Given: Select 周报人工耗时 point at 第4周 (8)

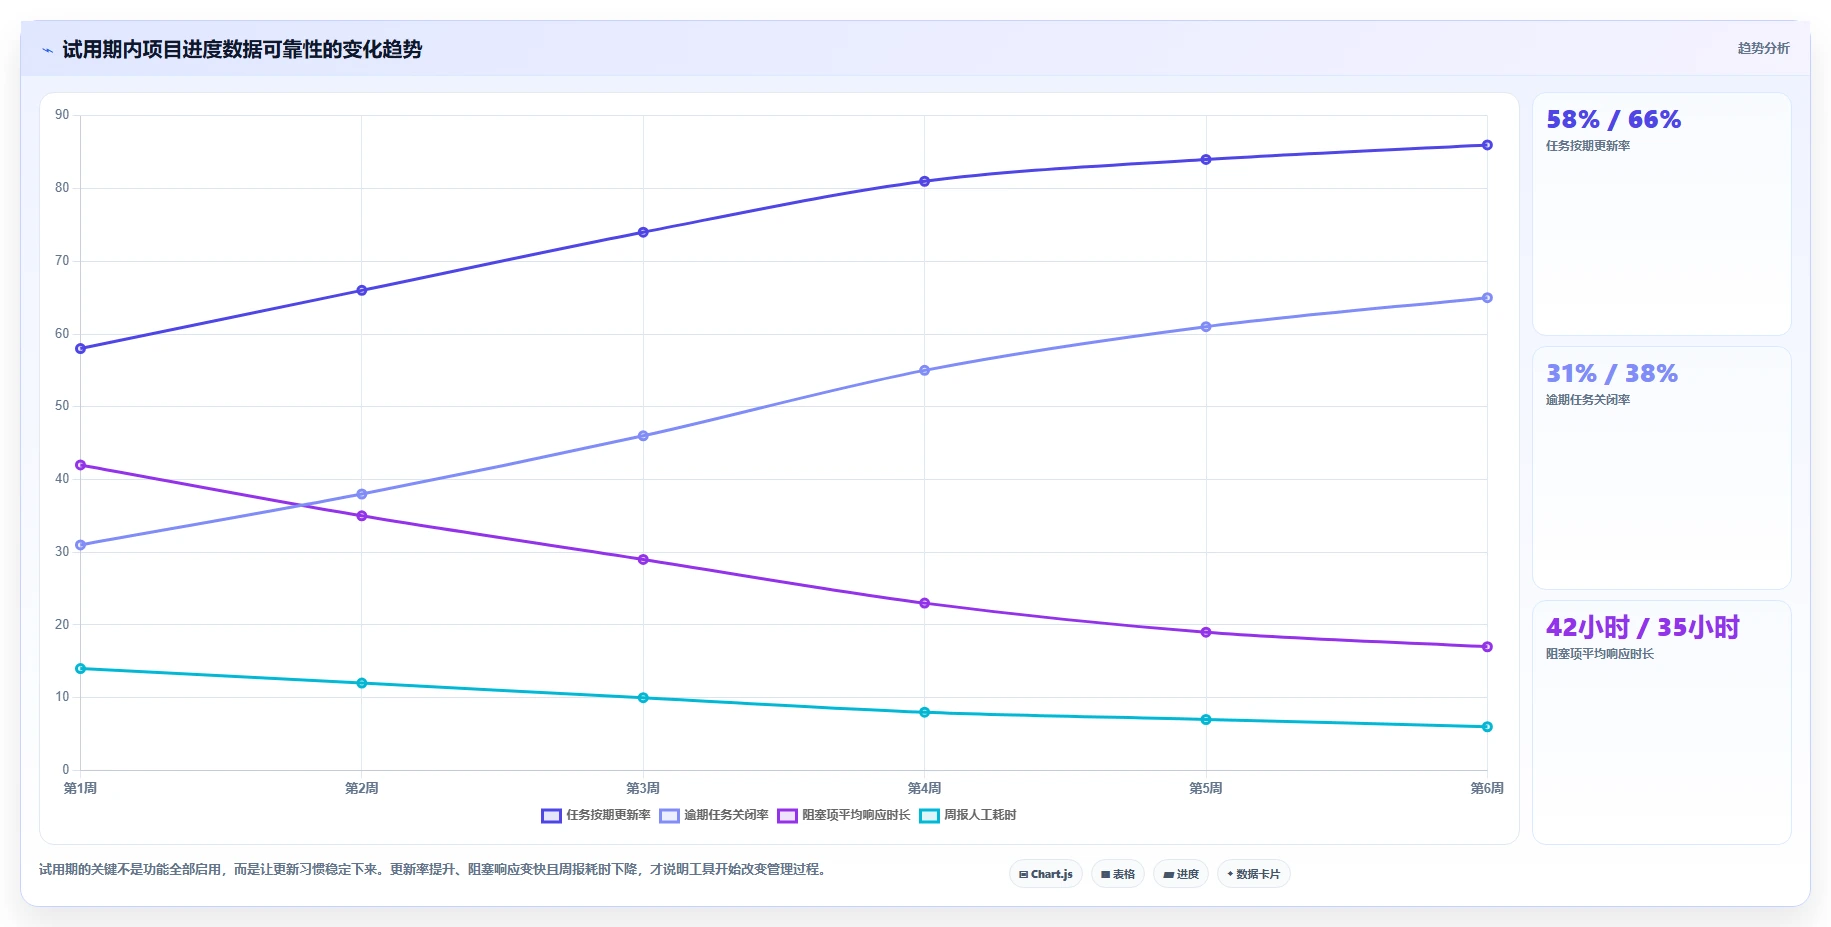Looking at the screenshot, I should pyautogui.click(x=925, y=712).
